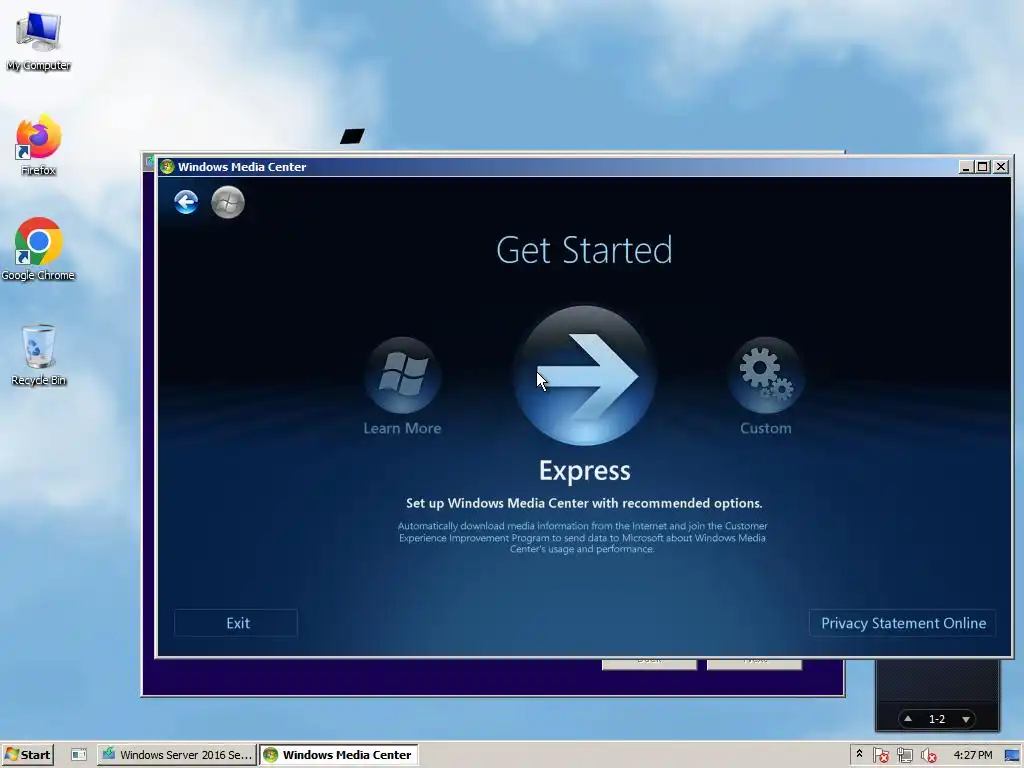Launch Firefox from the desktop
Image resolution: width=1024 pixels, height=768 pixels.
coord(39,145)
